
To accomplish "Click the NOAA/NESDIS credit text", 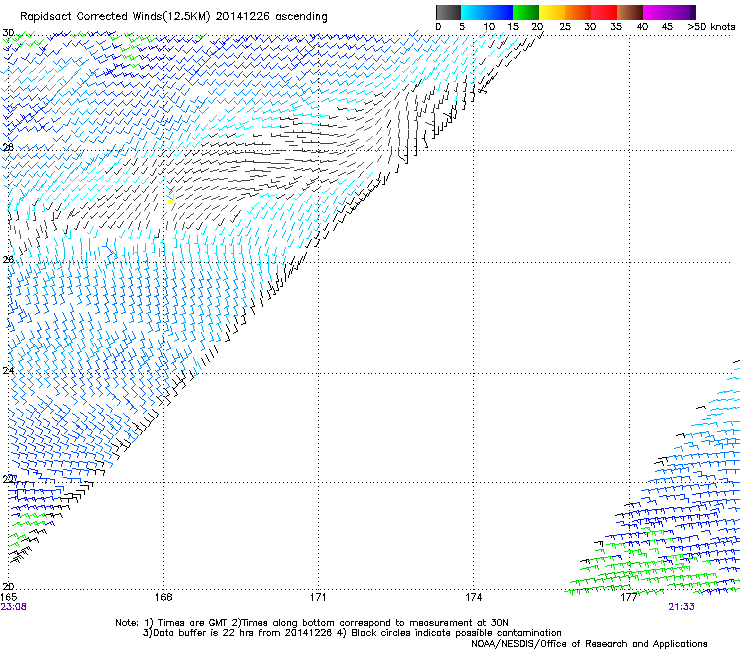I will tap(589, 644).
